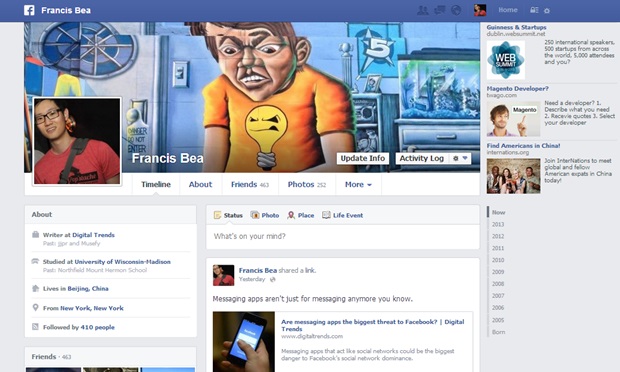Click Francis Bea name in the post
This screenshot has width=620, height=372.
tap(258, 270)
